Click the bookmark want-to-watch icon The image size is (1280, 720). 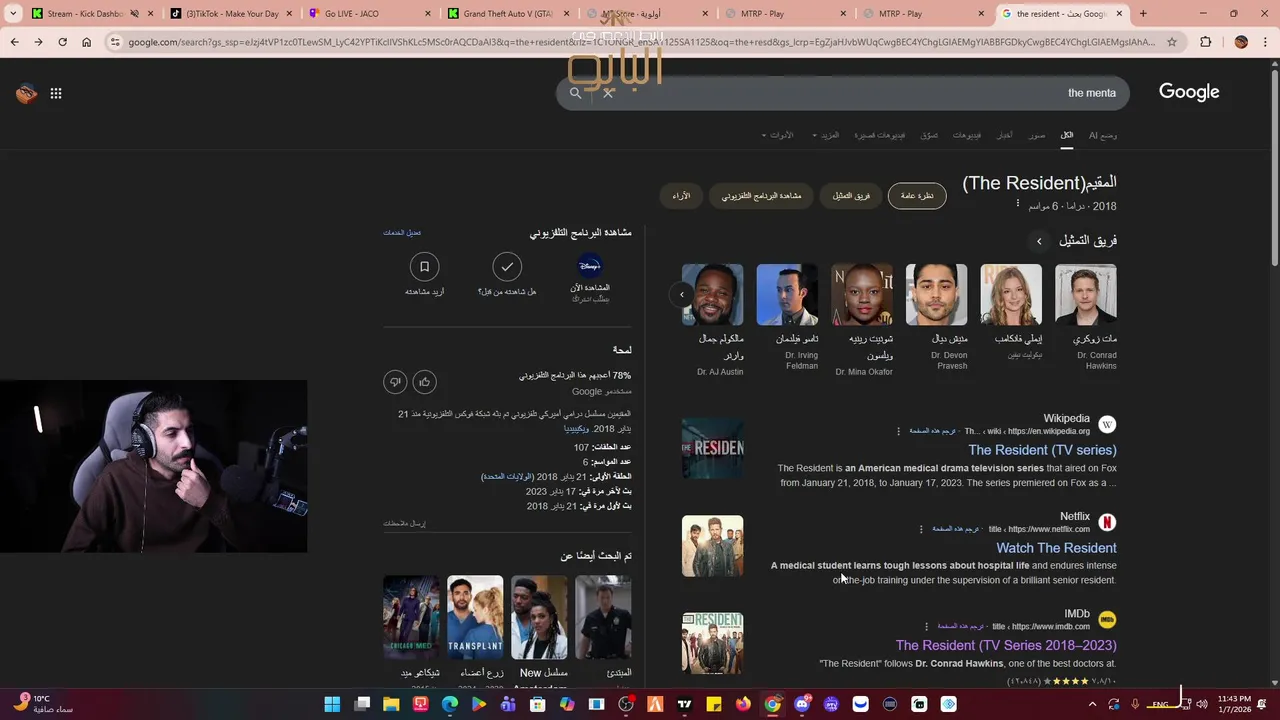click(x=424, y=266)
